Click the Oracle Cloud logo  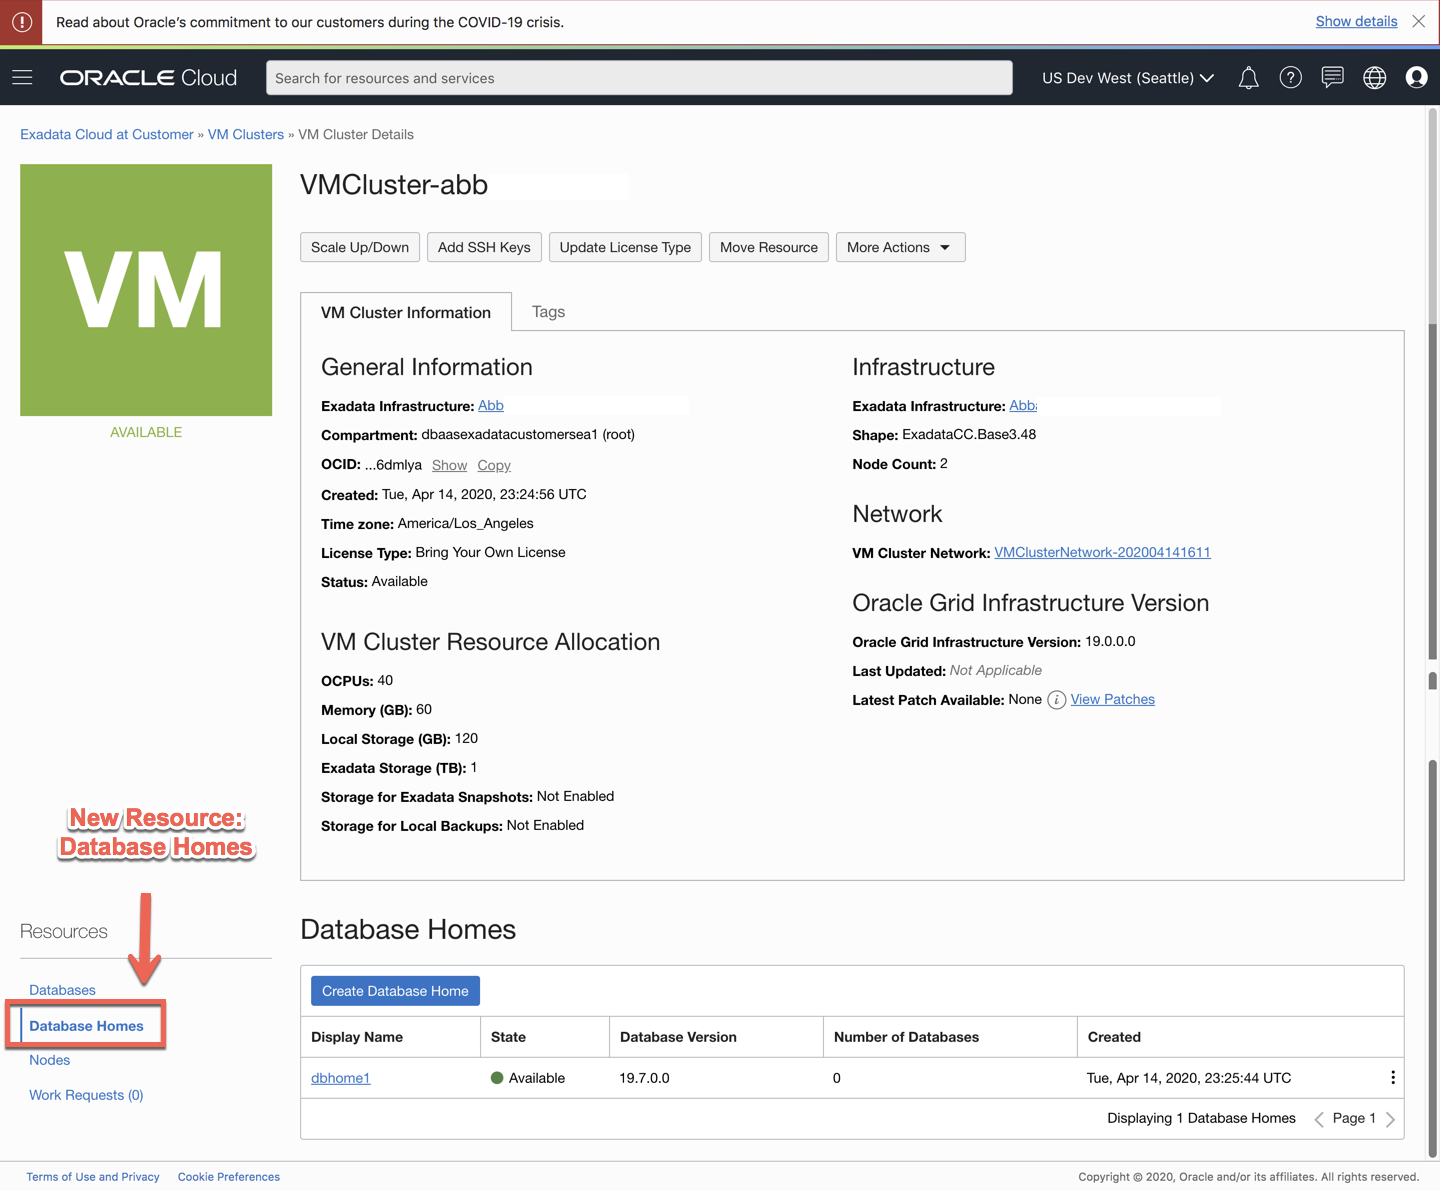[148, 78]
